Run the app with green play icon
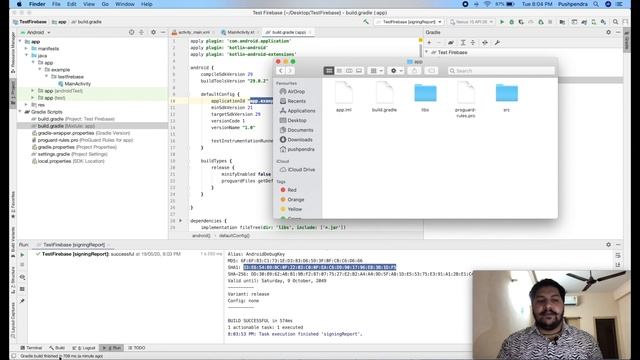 pos(502,22)
